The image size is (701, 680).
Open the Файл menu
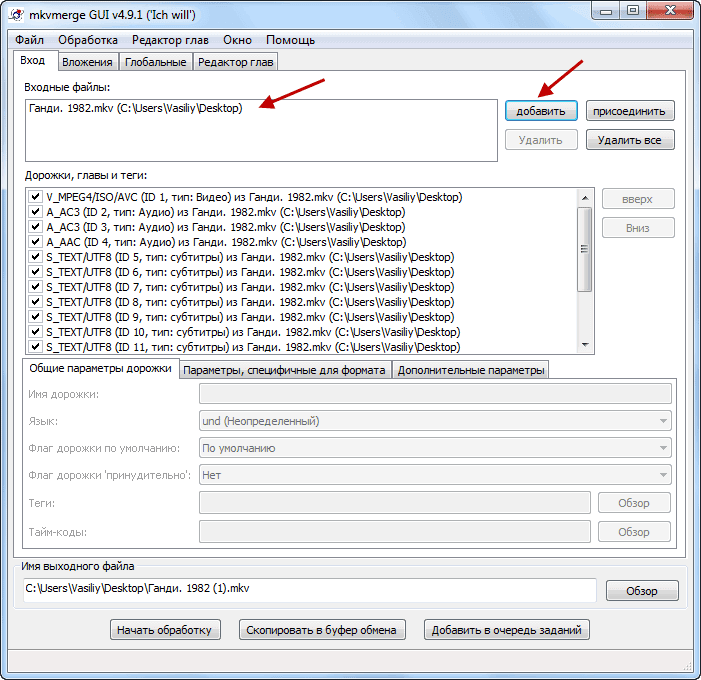[30, 40]
